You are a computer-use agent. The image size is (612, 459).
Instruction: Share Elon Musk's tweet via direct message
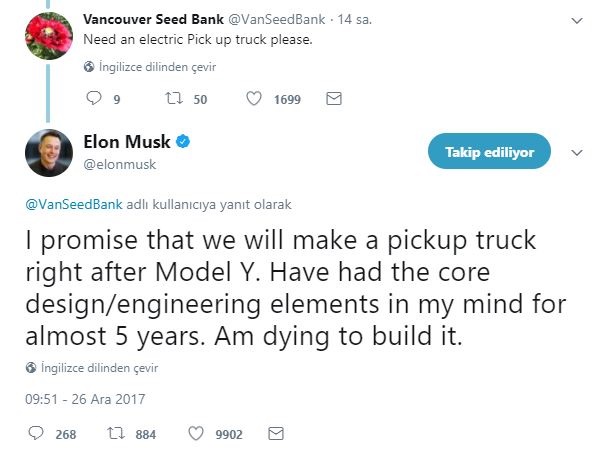pyautogui.click(x=277, y=434)
